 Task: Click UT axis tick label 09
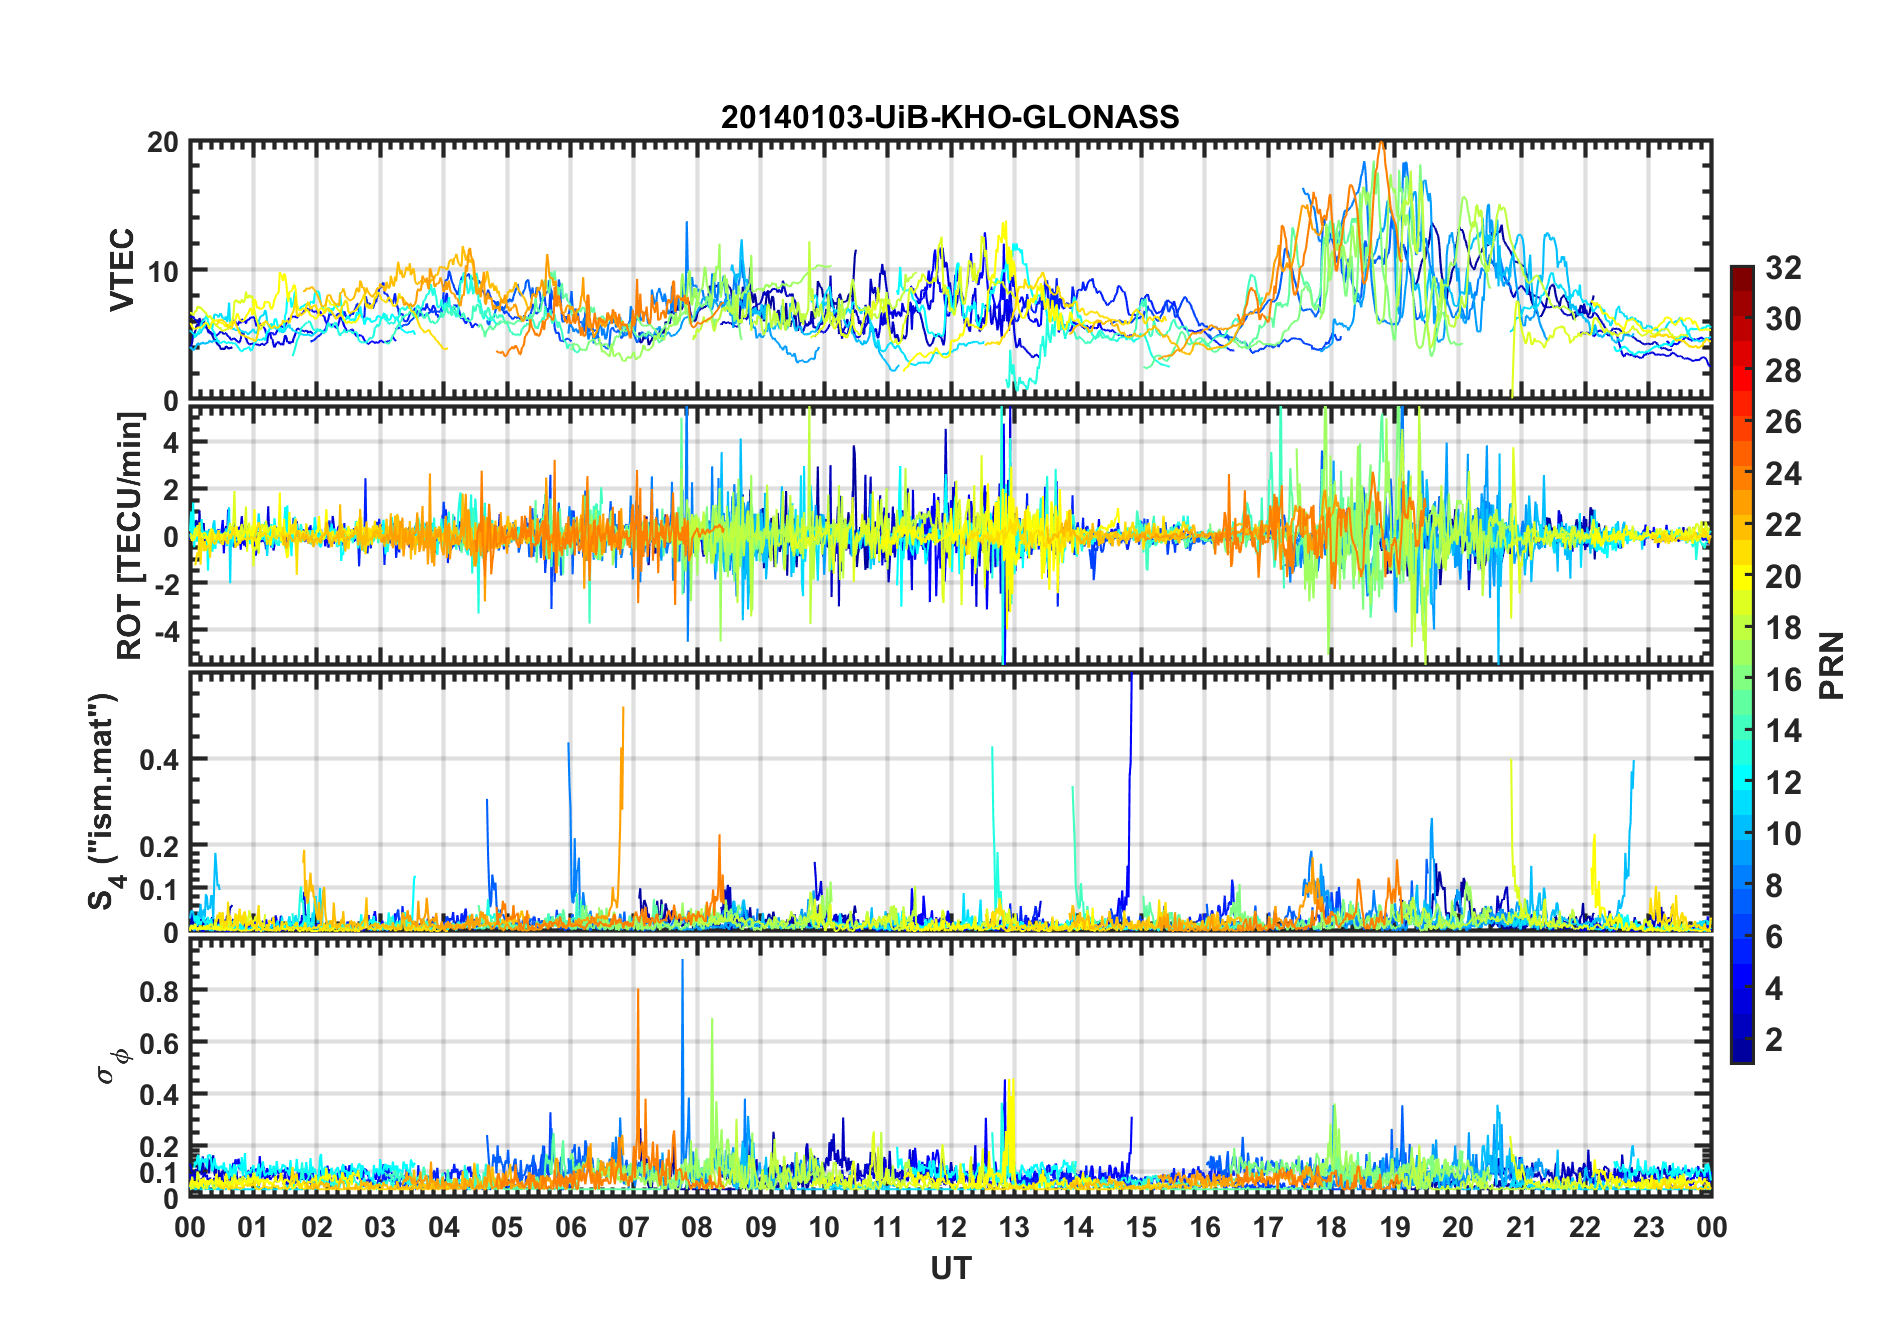pos(761,1228)
